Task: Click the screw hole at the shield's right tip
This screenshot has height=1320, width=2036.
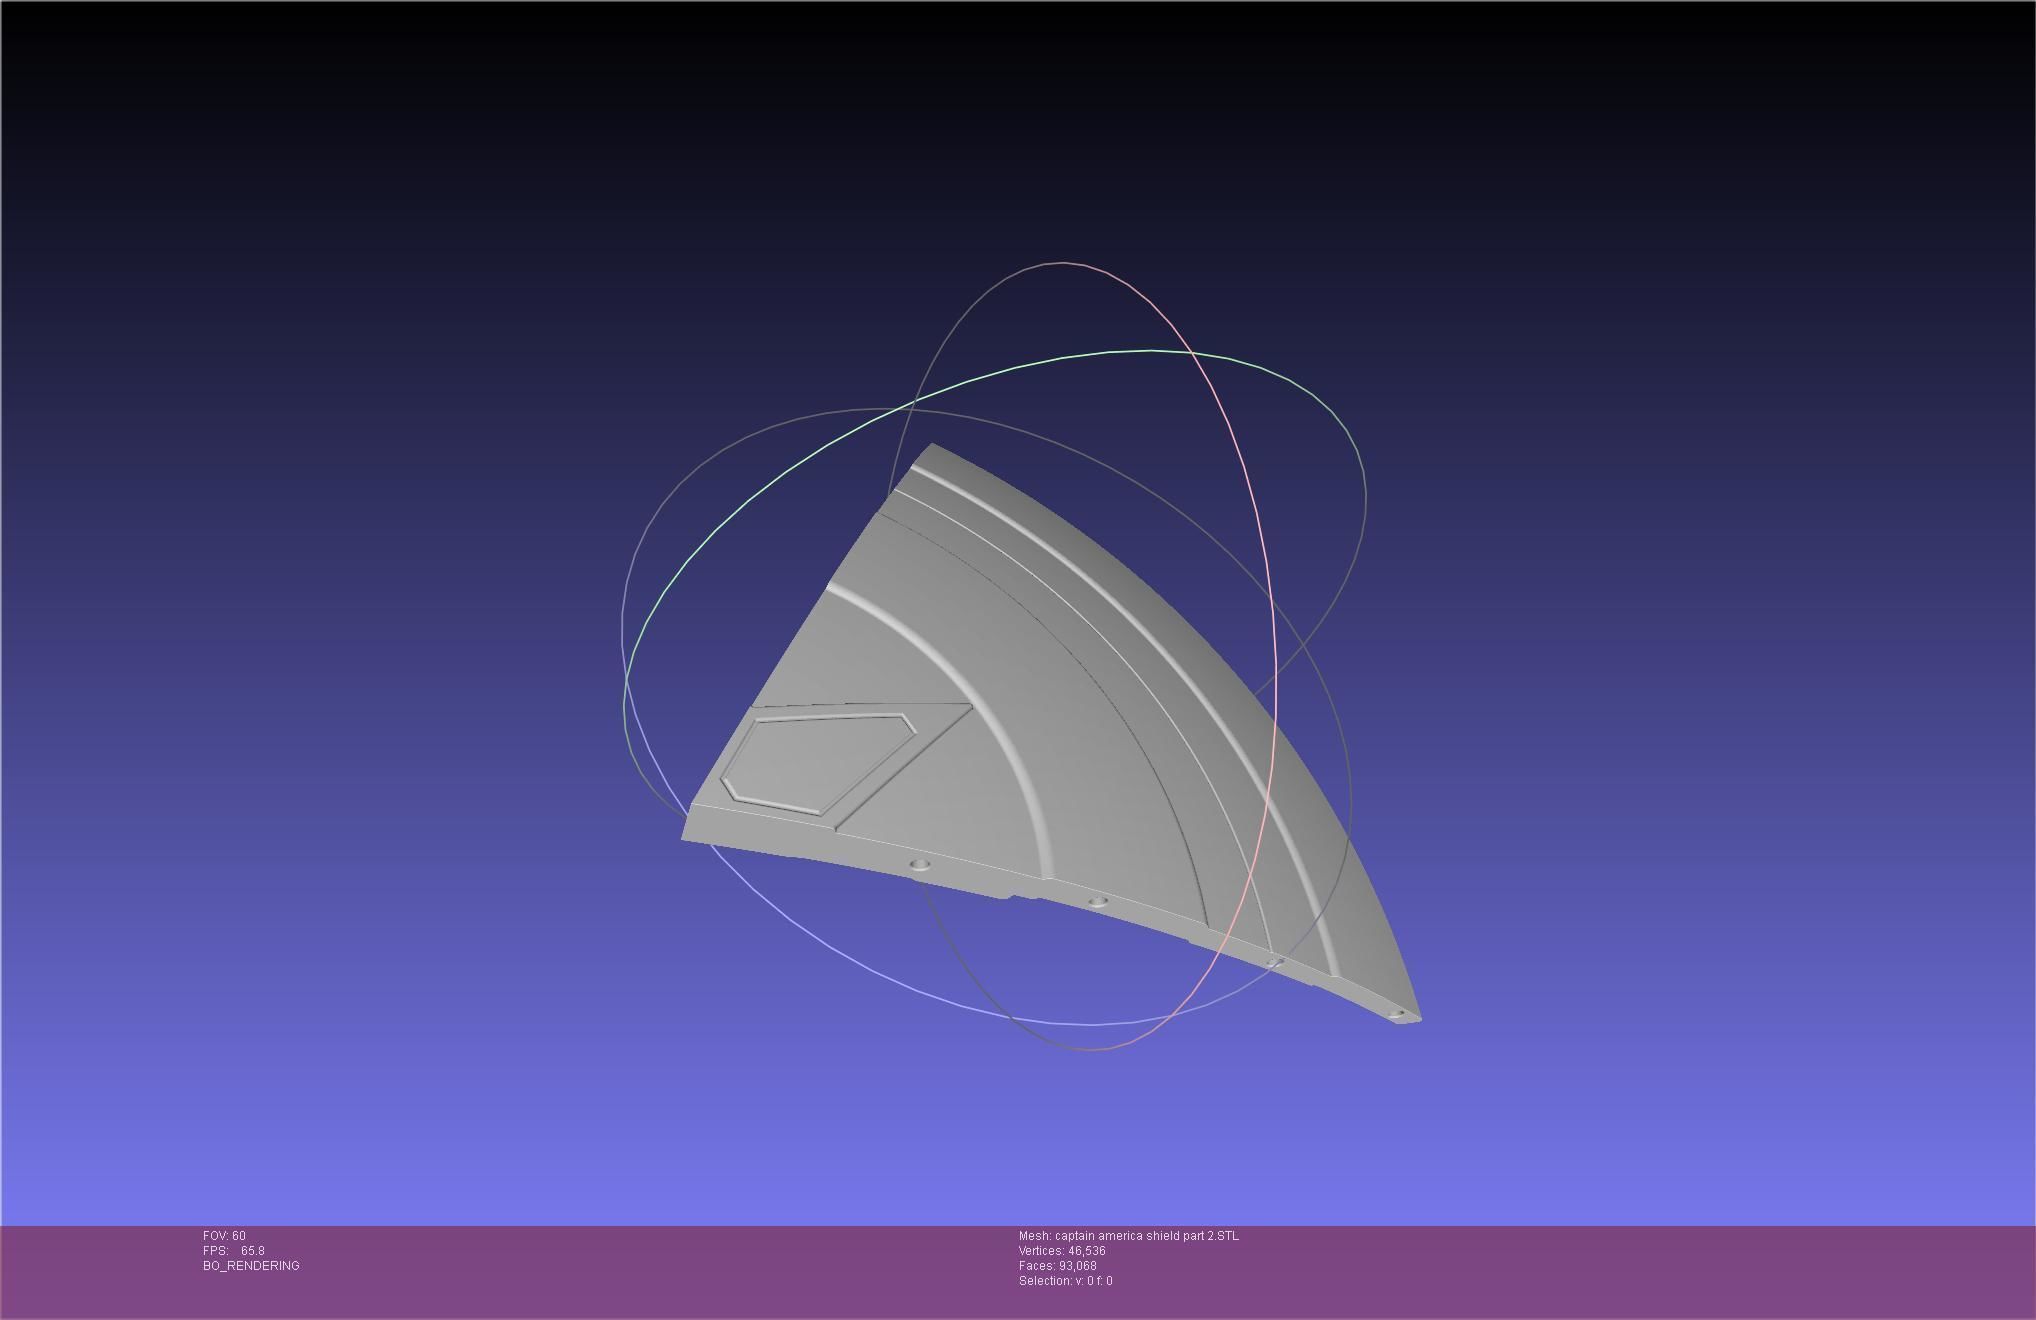Action: click(x=1398, y=1014)
